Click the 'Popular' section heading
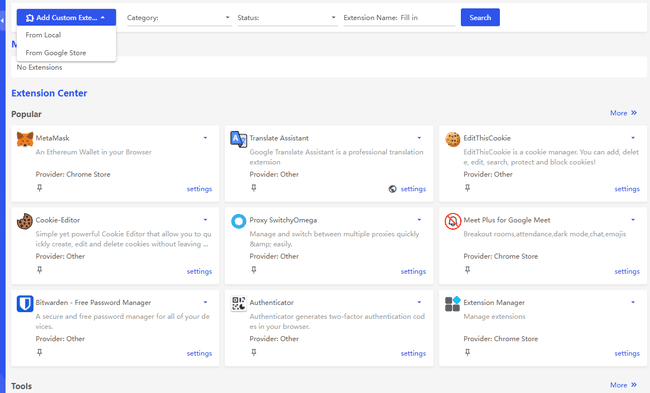This screenshot has height=393, width=650. (27, 114)
